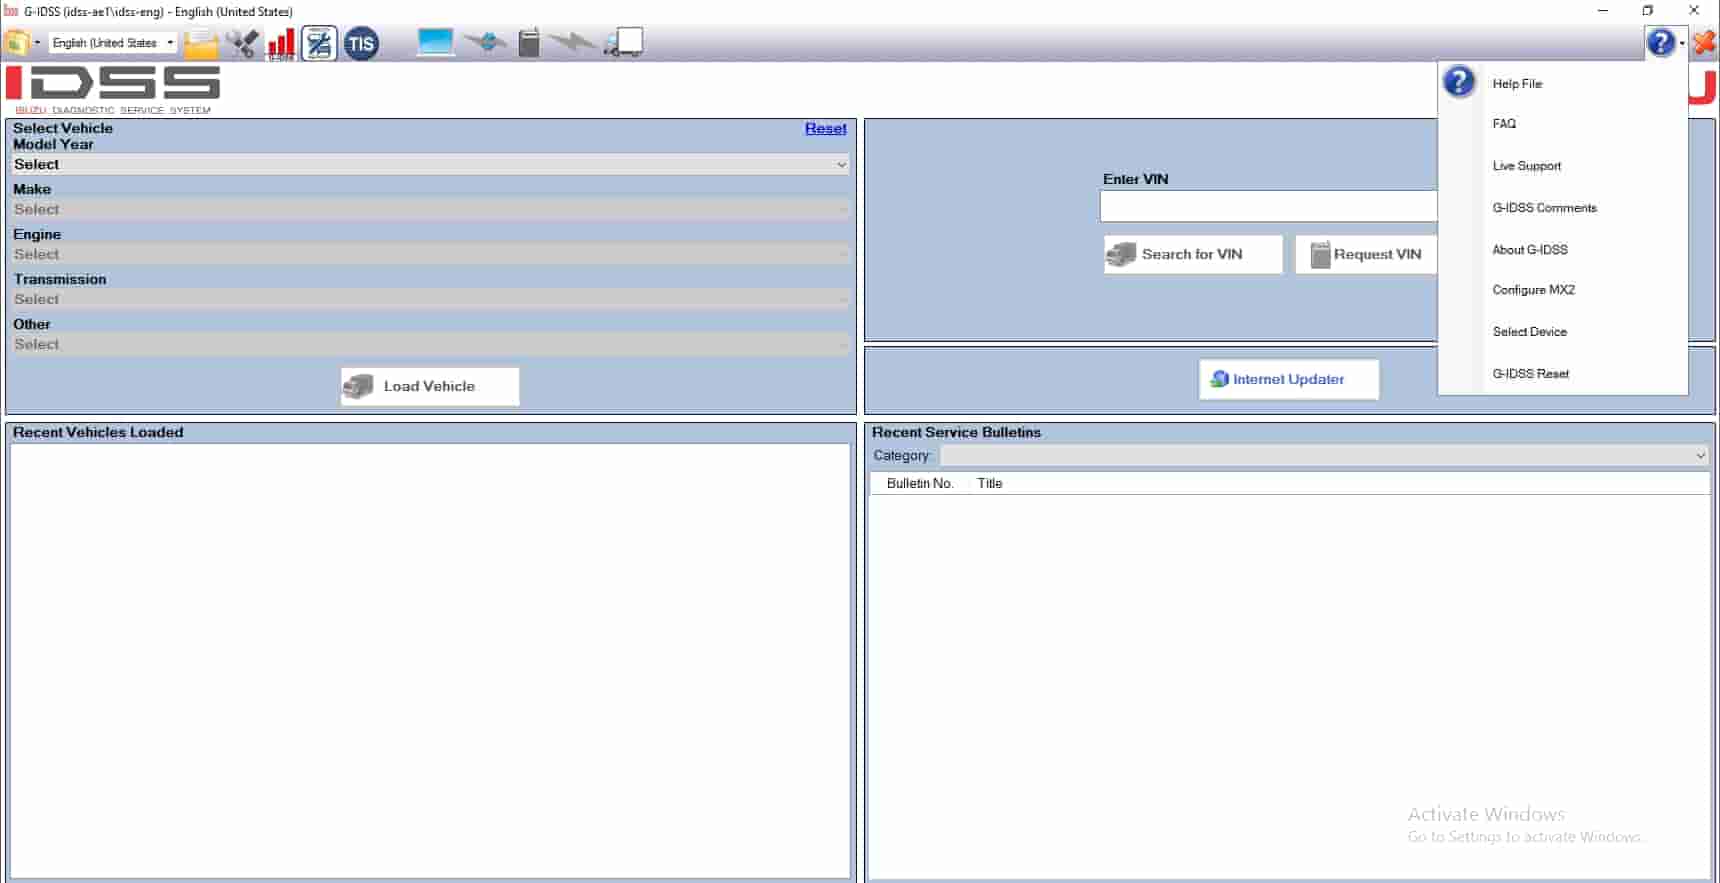This screenshot has width=1720, height=883.
Task: Click the Load Vehicle button
Action: point(430,386)
